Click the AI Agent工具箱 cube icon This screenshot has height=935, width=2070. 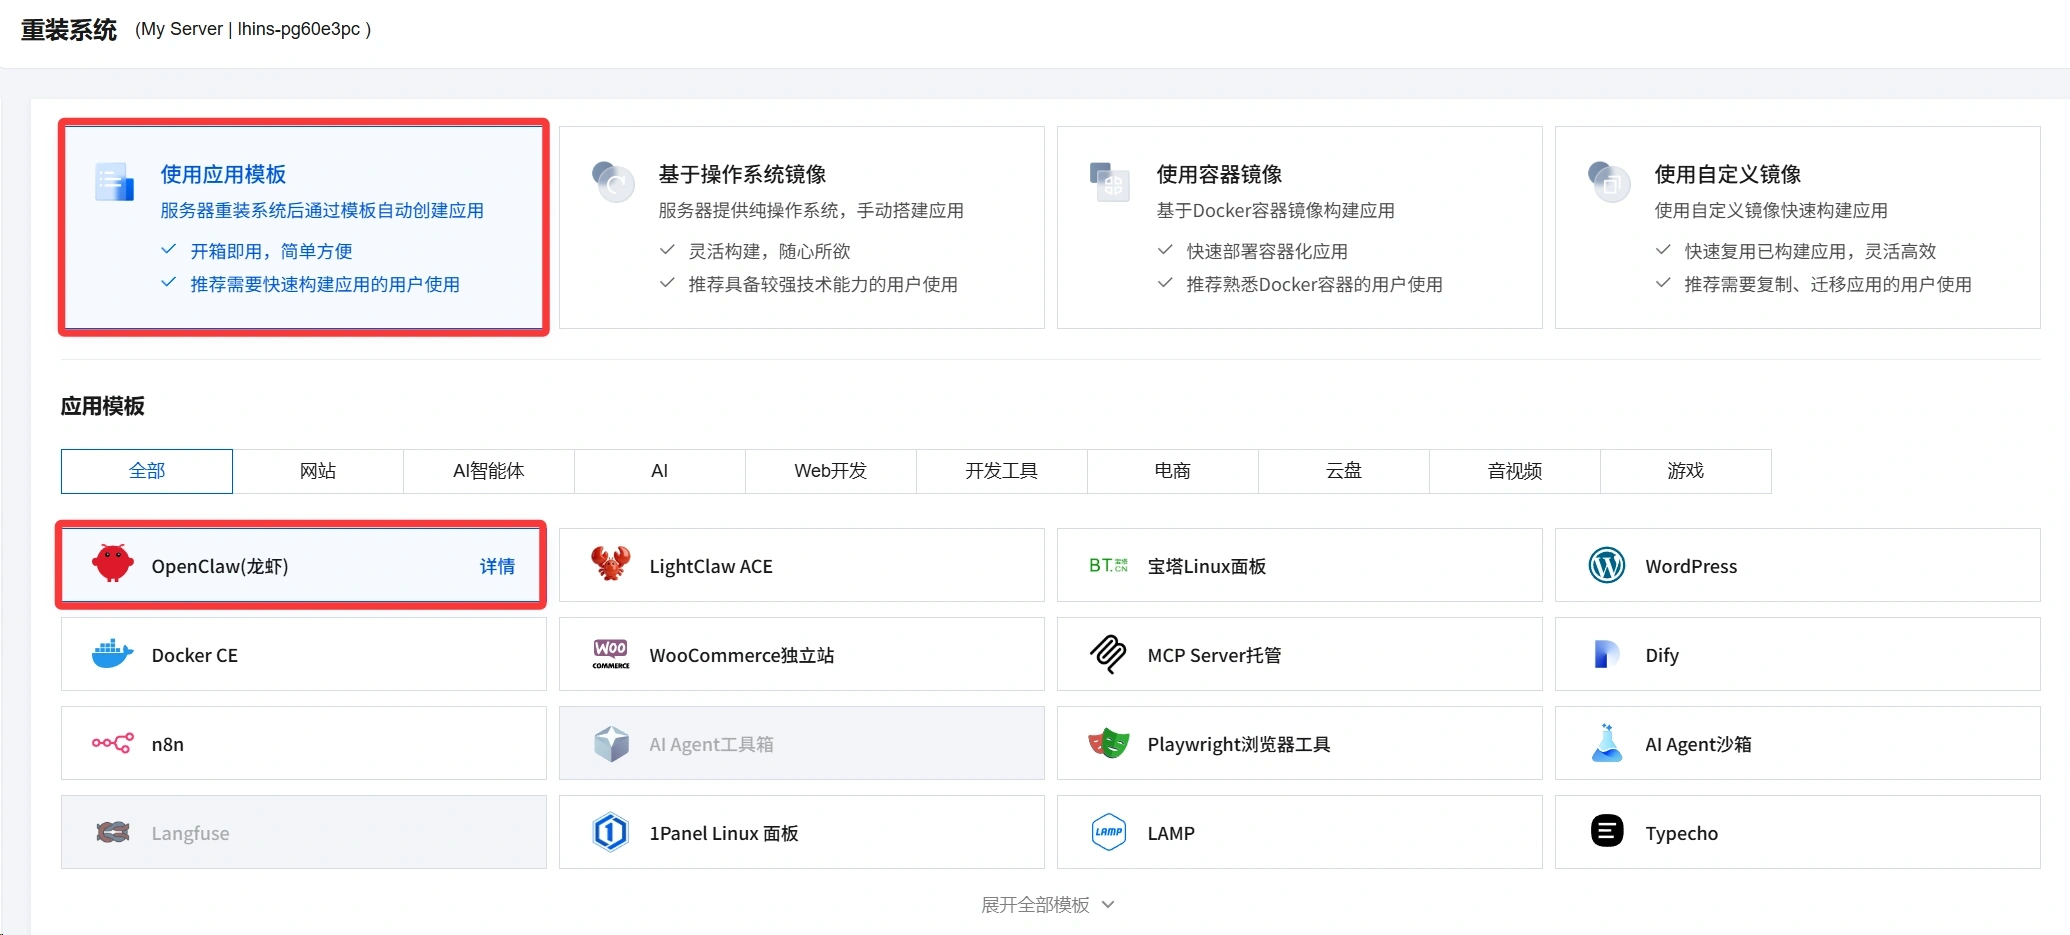(x=611, y=743)
